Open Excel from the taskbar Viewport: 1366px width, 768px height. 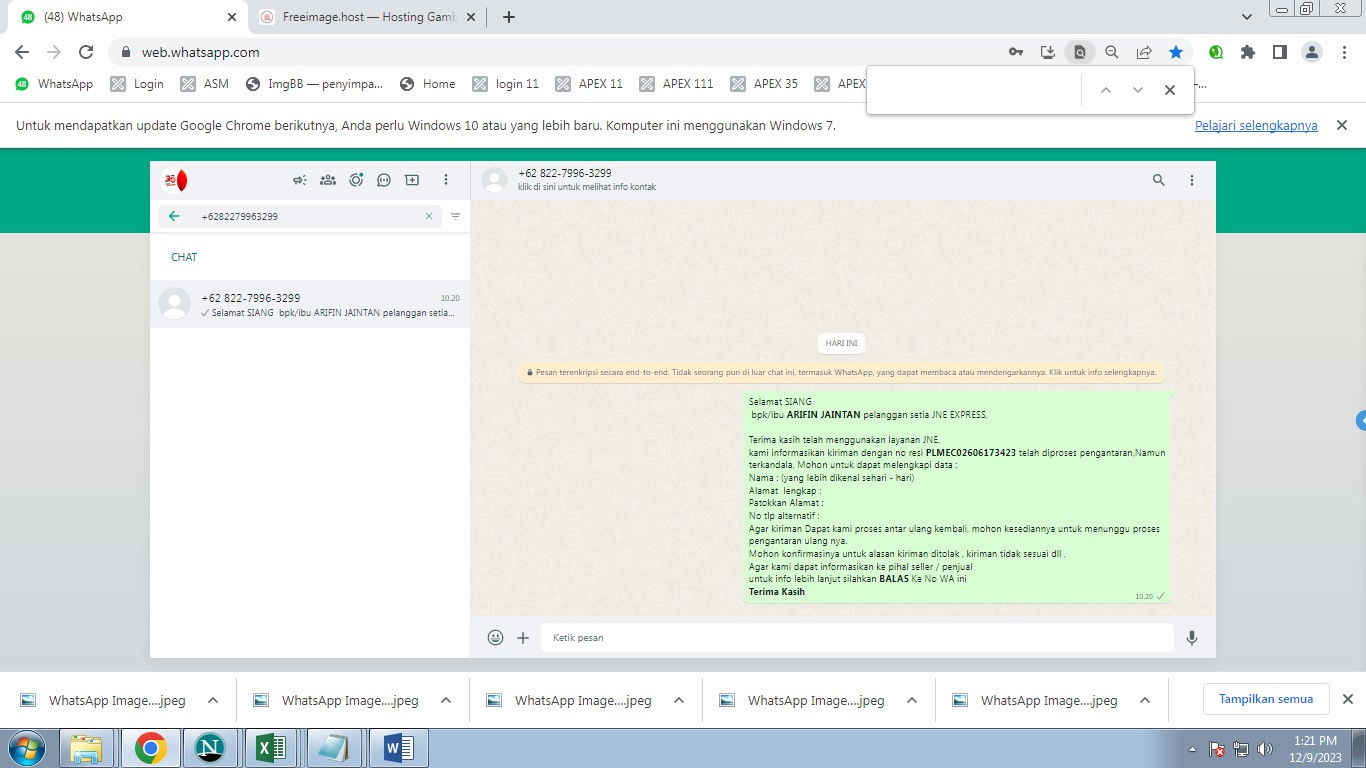[x=271, y=748]
